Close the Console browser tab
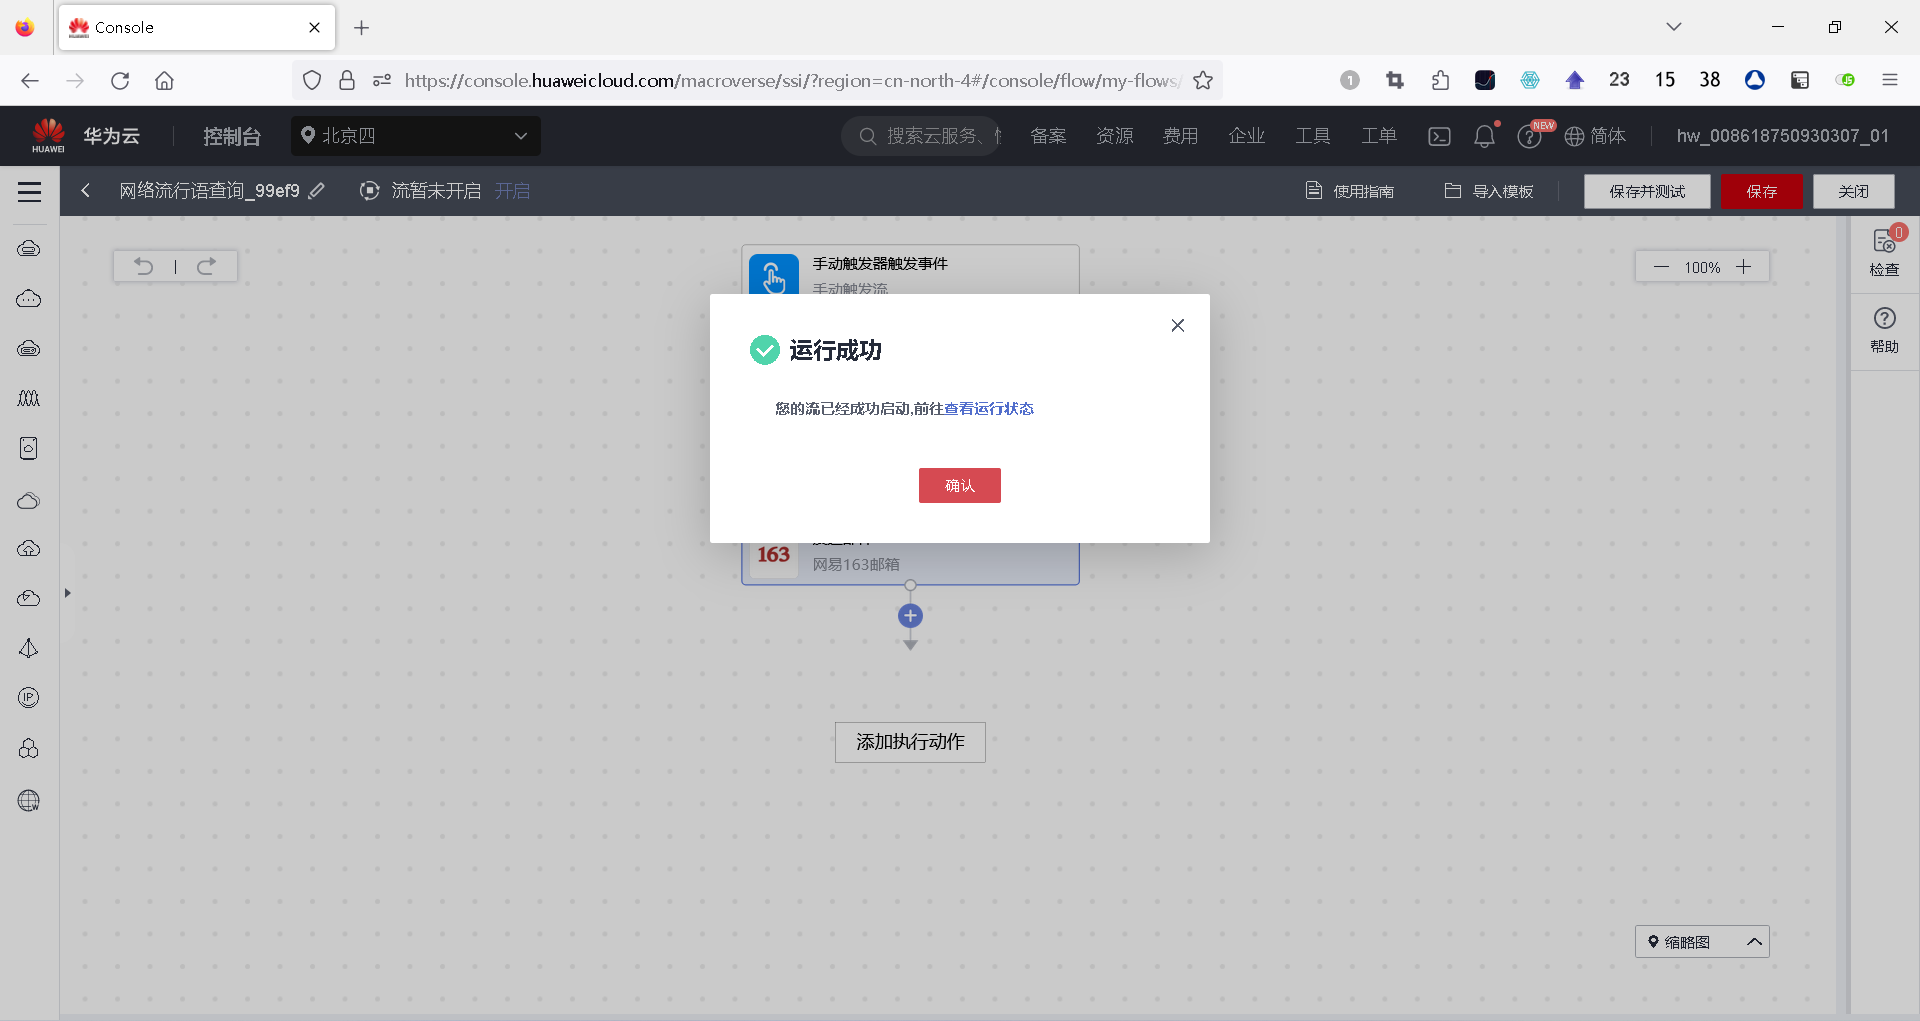The image size is (1920, 1021). point(315,28)
